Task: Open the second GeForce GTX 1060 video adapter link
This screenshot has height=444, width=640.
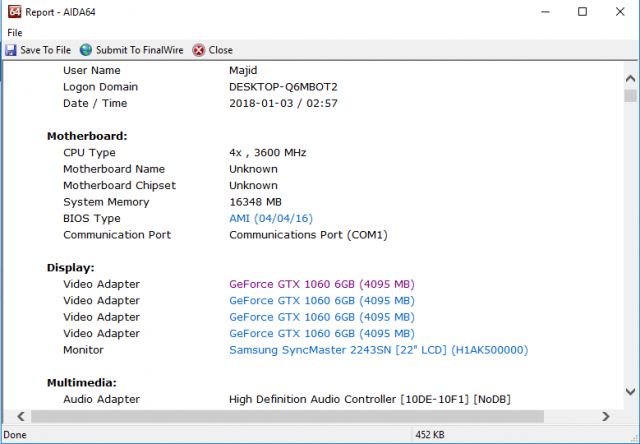Action: 321,300
